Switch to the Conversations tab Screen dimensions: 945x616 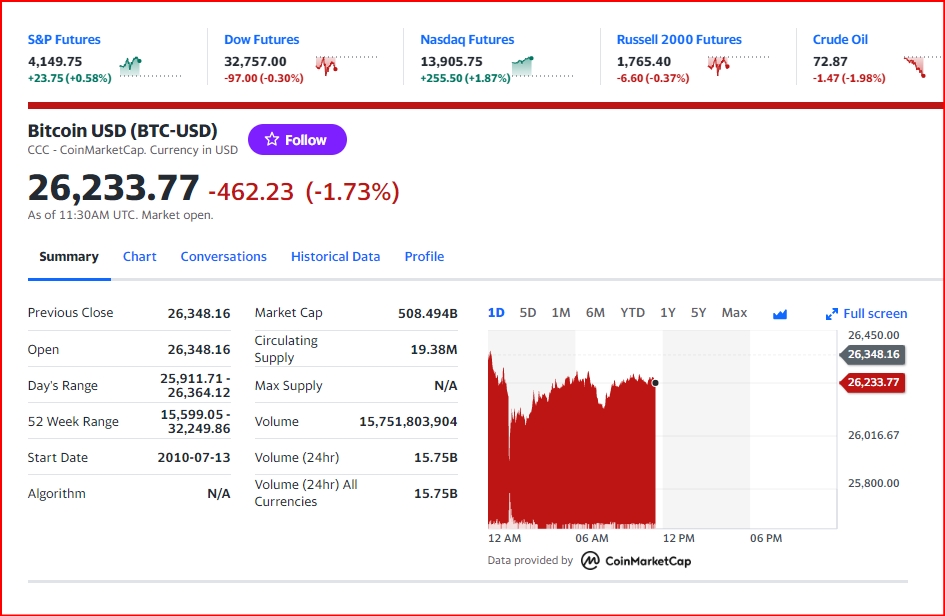(x=224, y=257)
